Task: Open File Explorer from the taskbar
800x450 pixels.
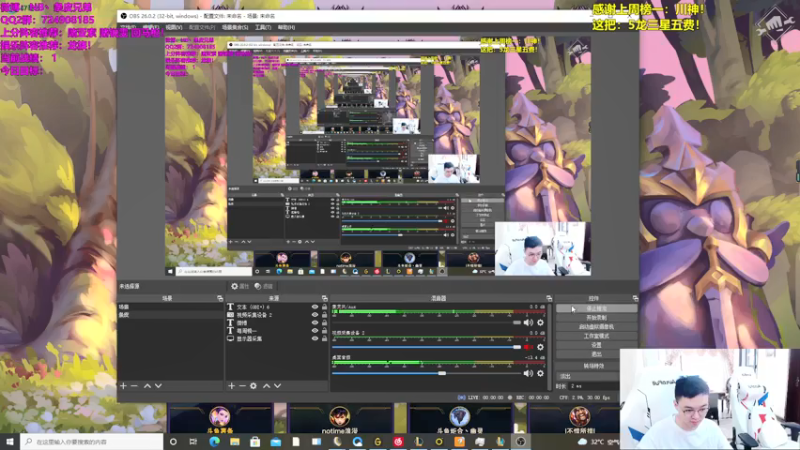Action: click(235, 442)
